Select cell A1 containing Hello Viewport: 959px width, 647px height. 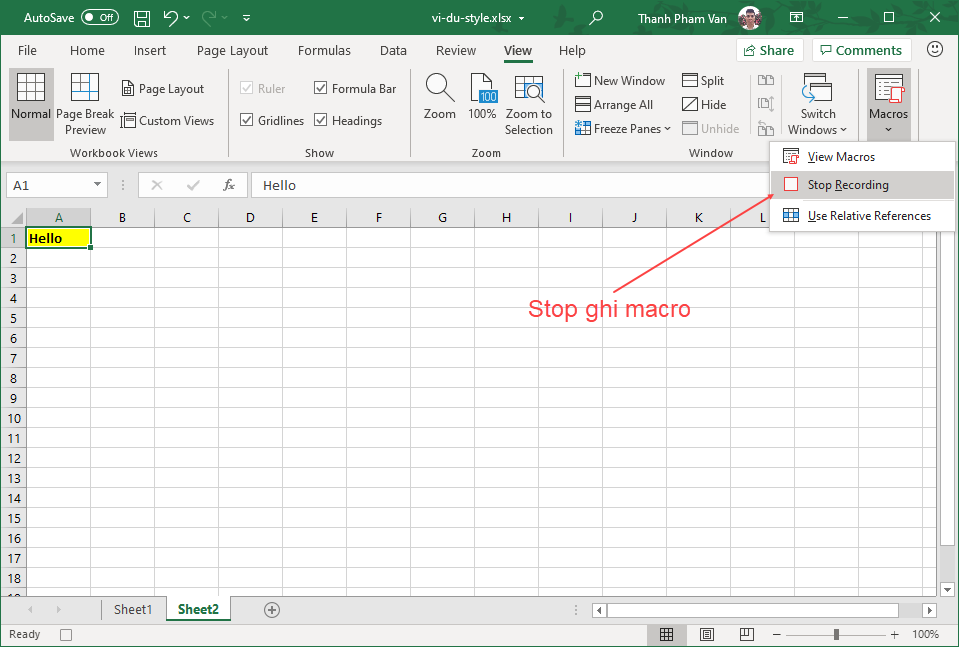point(59,238)
